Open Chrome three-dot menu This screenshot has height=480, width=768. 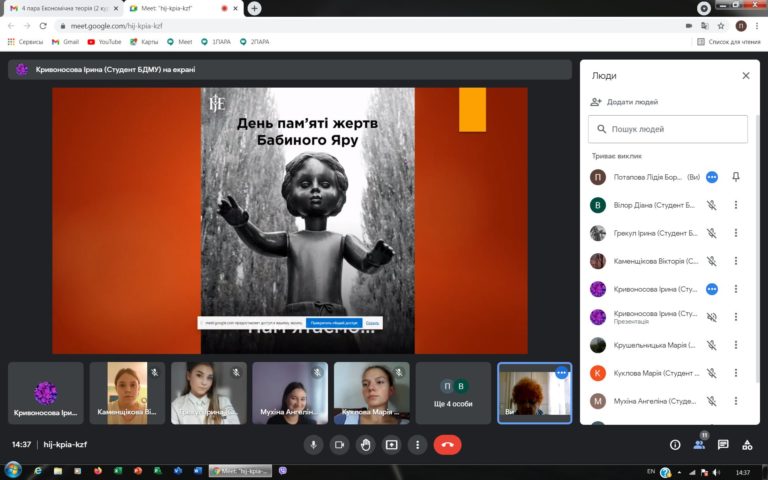pyautogui.click(x=757, y=26)
